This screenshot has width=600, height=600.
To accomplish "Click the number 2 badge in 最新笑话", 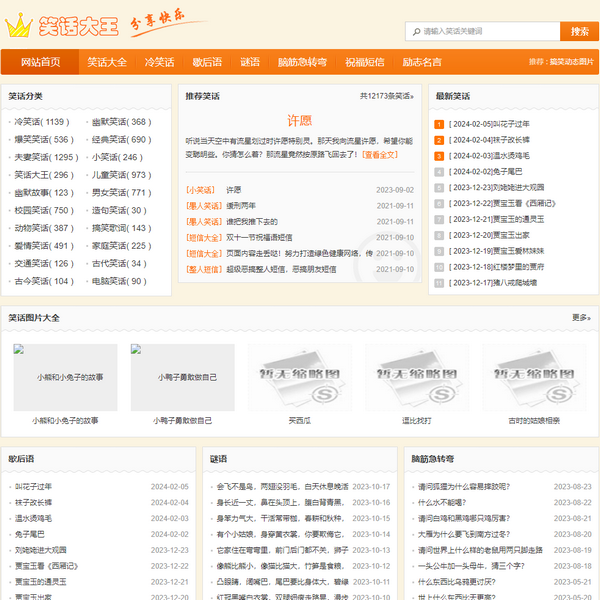I will (438, 140).
